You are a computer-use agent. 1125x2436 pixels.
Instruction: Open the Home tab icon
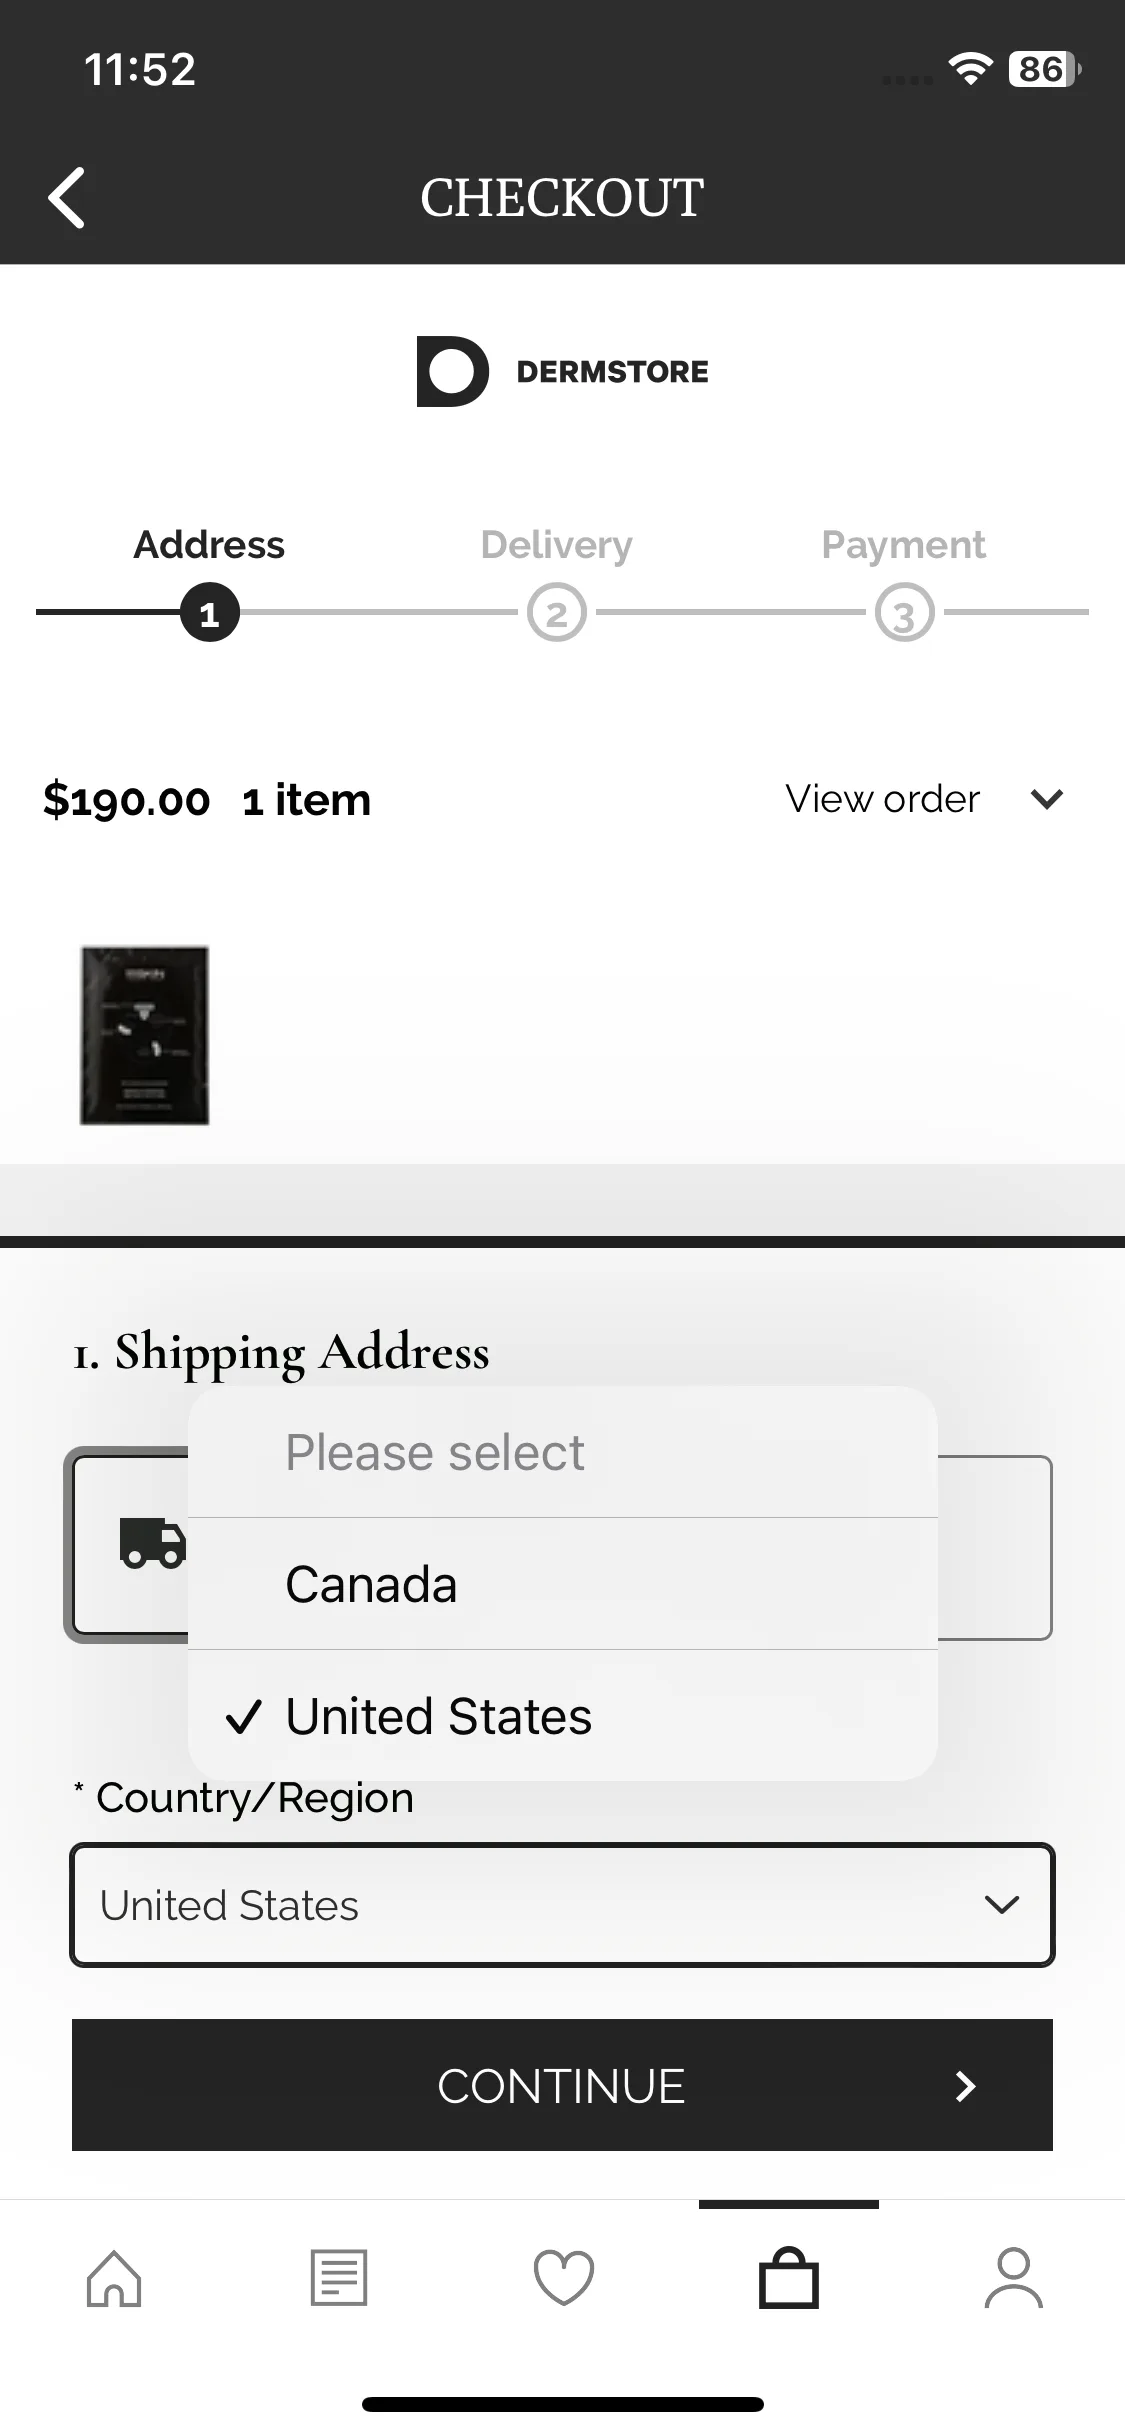pos(114,2278)
